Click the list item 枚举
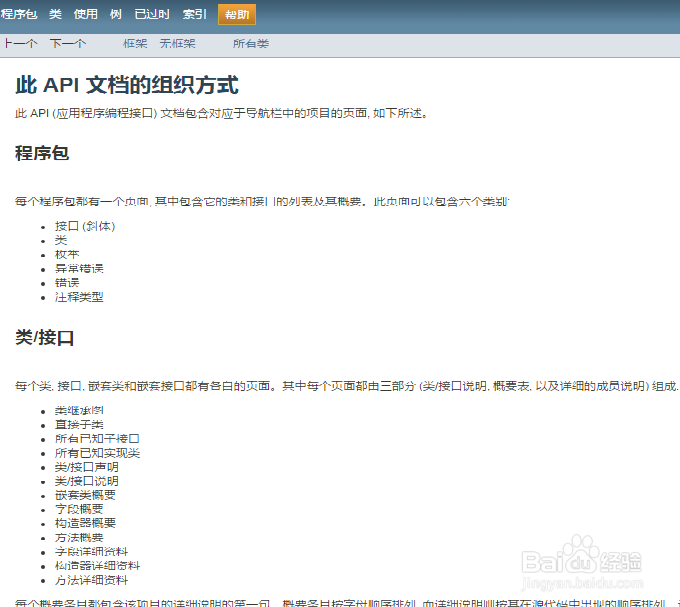Viewport: 680px width, 607px height. tap(67, 255)
